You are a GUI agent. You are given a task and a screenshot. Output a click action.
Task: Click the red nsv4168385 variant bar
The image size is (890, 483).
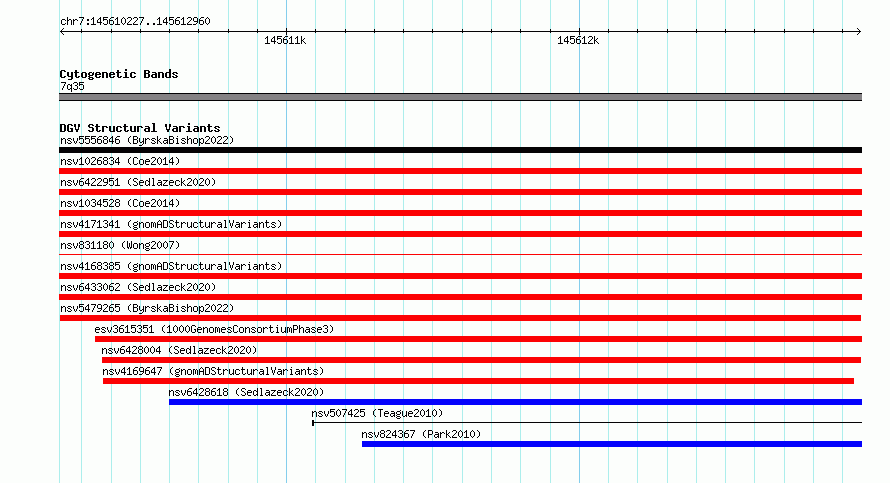[x=460, y=276]
